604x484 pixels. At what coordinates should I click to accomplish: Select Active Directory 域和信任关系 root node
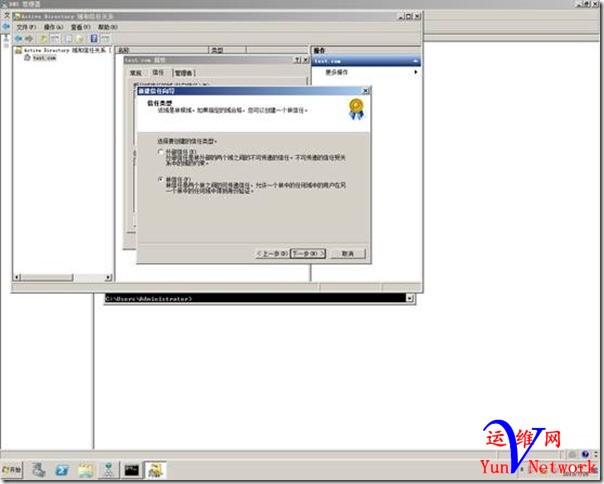click(x=67, y=50)
